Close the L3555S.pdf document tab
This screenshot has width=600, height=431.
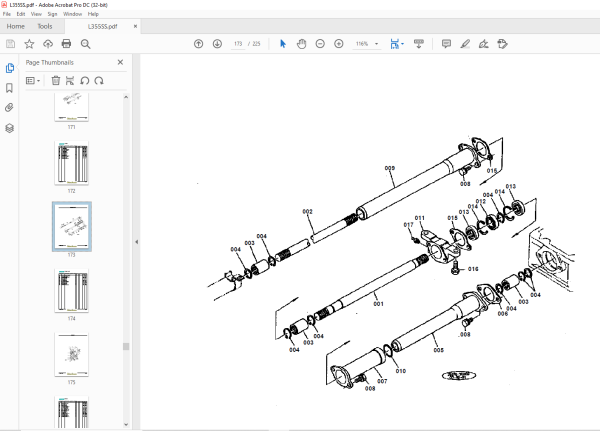coord(135,26)
